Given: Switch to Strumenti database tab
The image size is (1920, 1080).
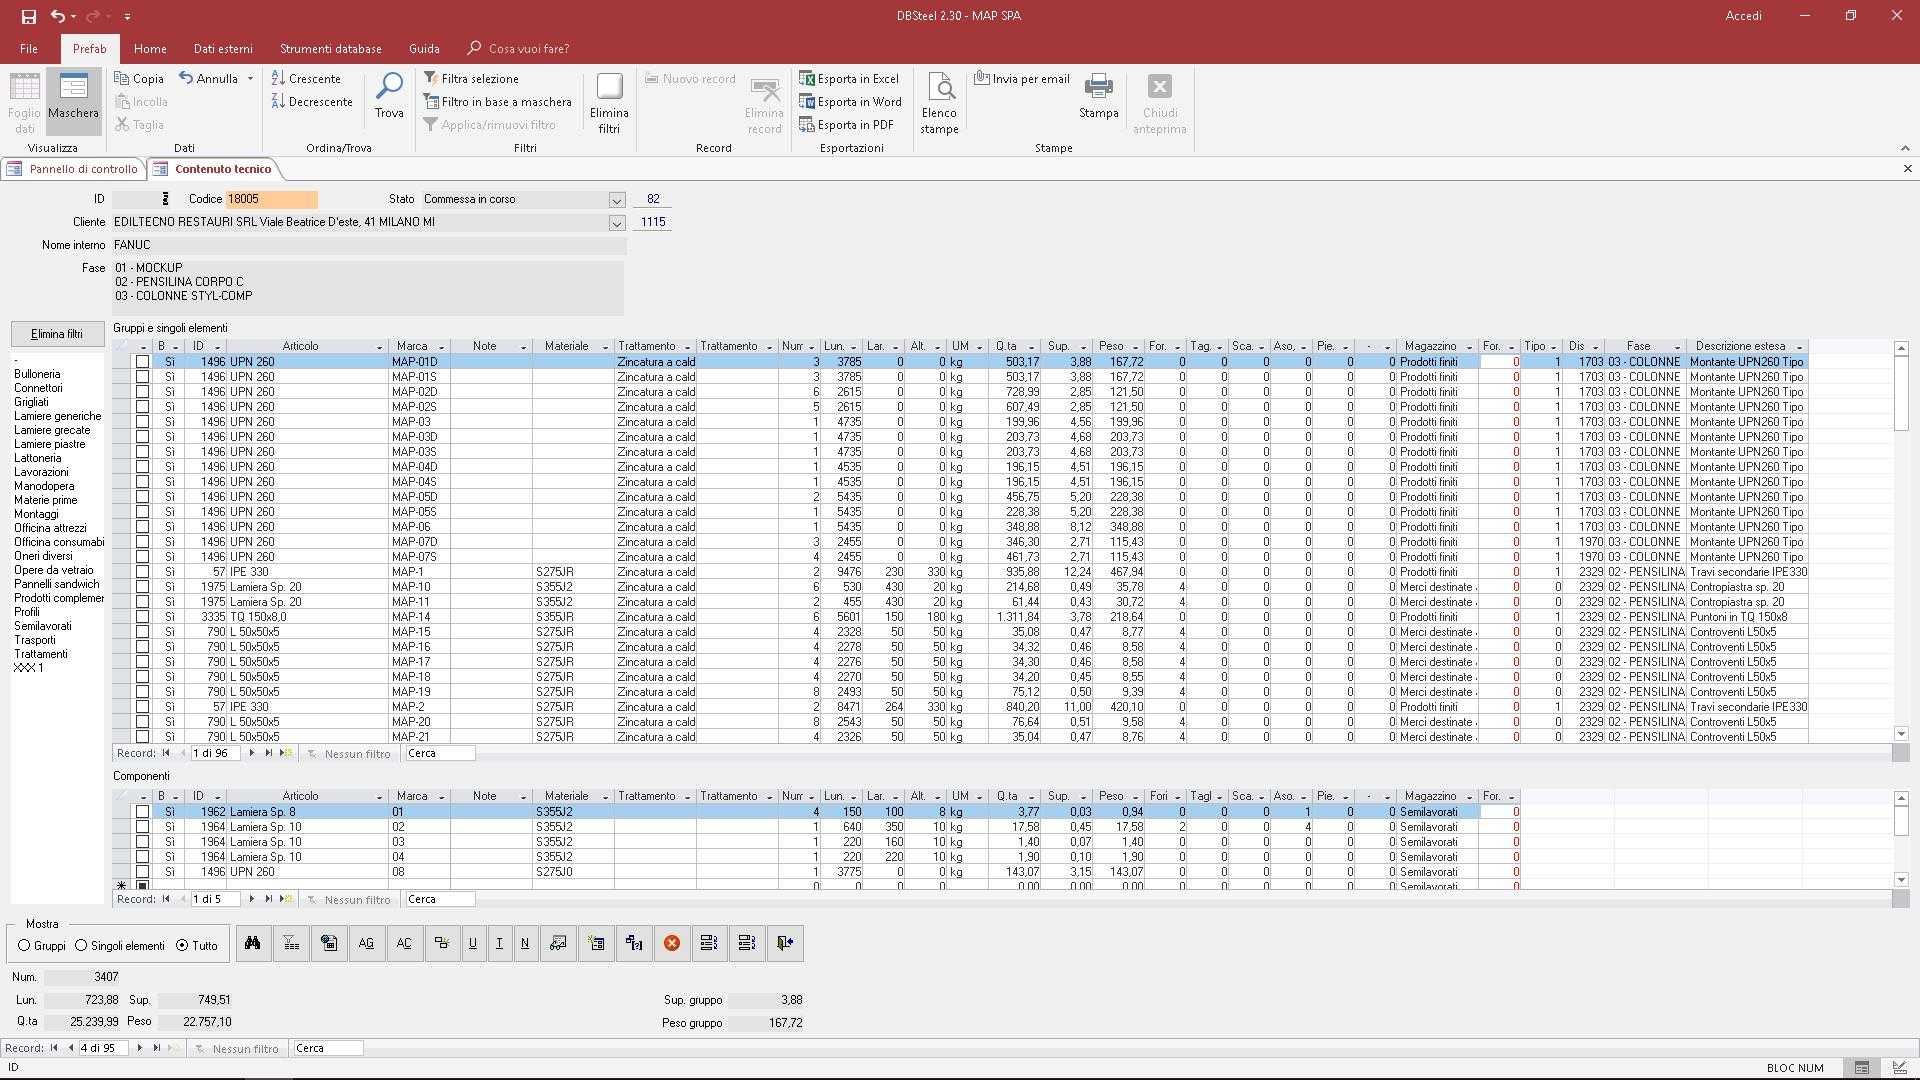Looking at the screenshot, I should pos(330,48).
